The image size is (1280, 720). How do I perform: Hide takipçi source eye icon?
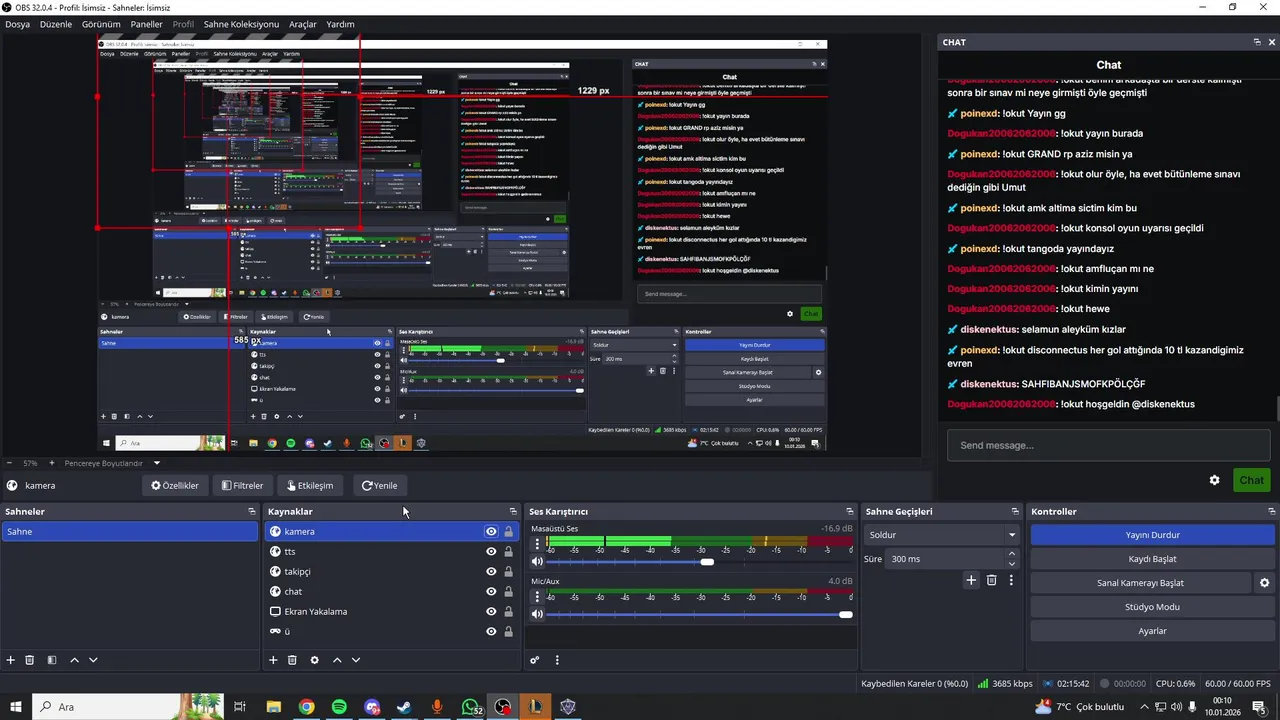click(x=491, y=572)
